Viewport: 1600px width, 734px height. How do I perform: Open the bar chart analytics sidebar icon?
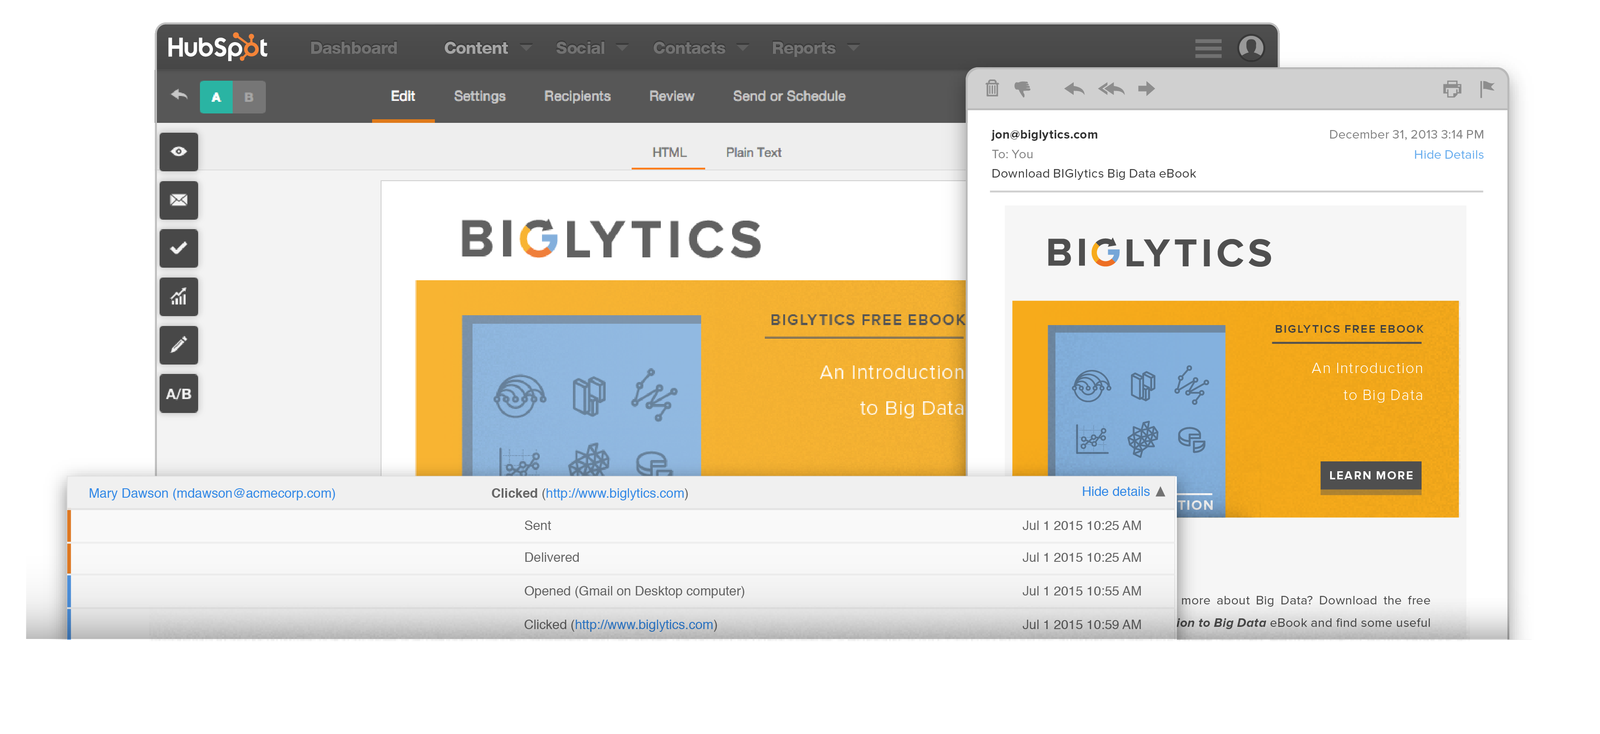coord(179,297)
